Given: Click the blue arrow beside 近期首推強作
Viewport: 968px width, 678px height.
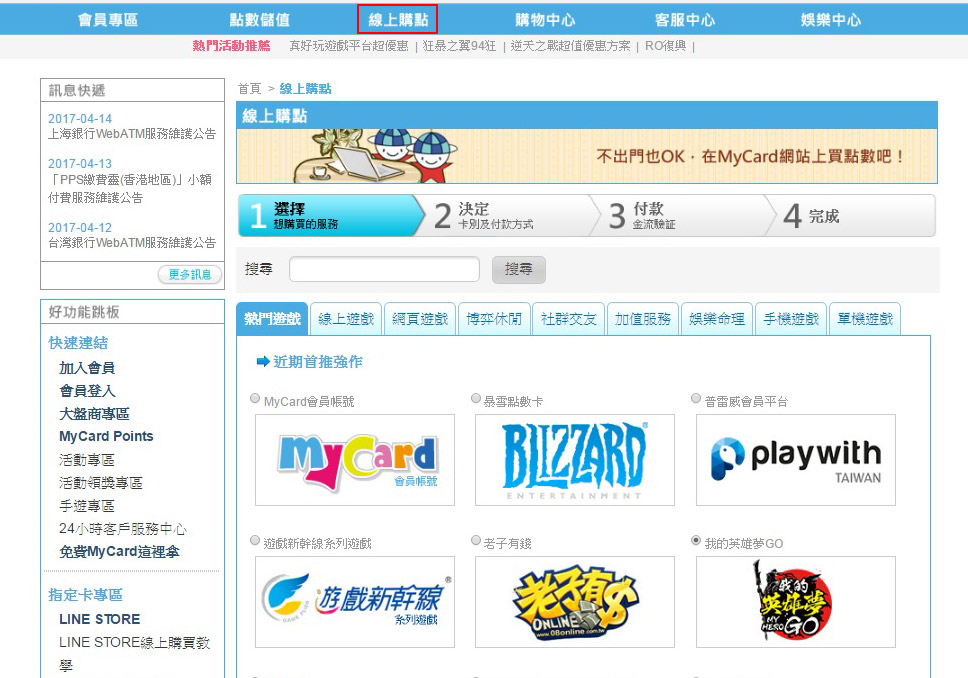Looking at the screenshot, I should (x=263, y=362).
